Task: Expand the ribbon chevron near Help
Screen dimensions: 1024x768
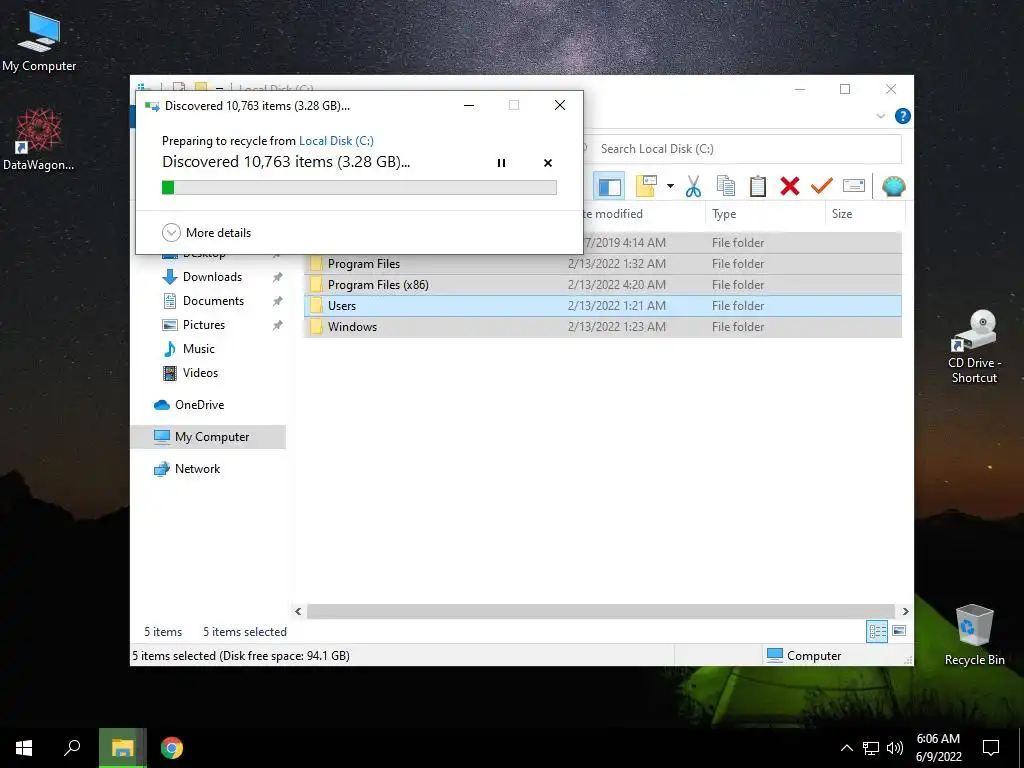Action: pyautogui.click(x=880, y=116)
